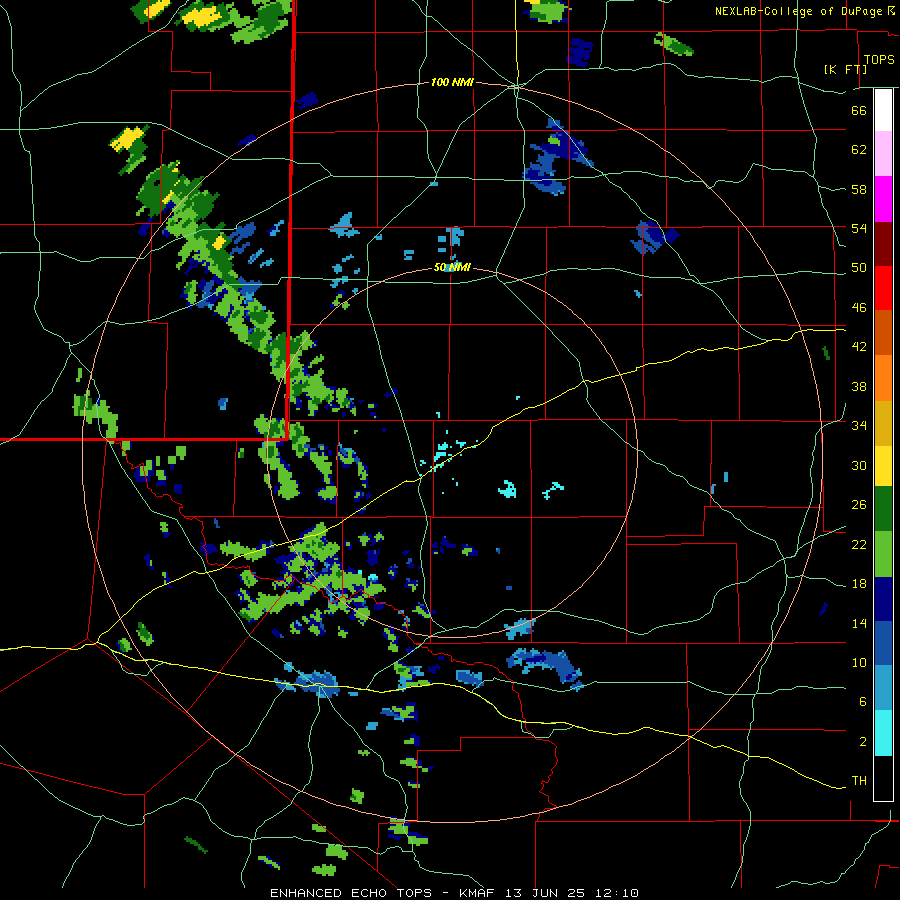The width and height of the screenshot is (900, 900).
Task: Click the "34" legend value
Action: (x=859, y=426)
